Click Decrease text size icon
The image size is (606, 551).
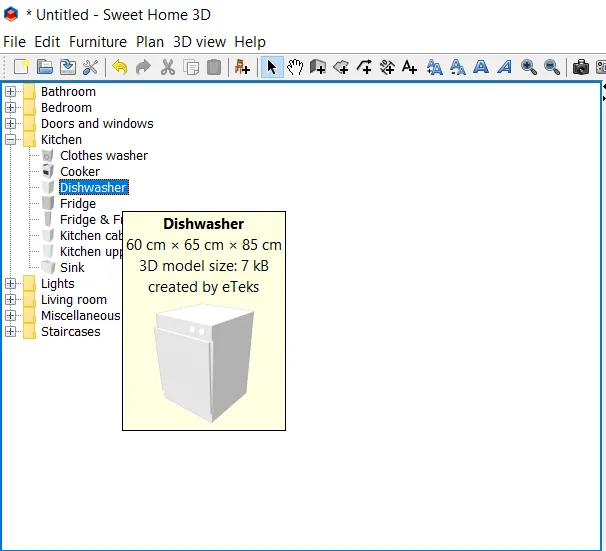[x=458, y=67]
